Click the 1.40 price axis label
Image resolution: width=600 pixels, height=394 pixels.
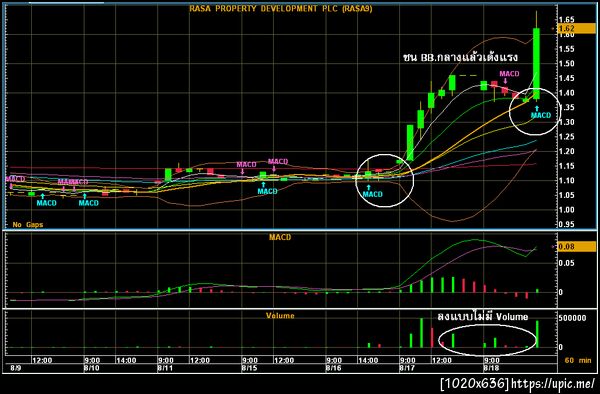567,93
